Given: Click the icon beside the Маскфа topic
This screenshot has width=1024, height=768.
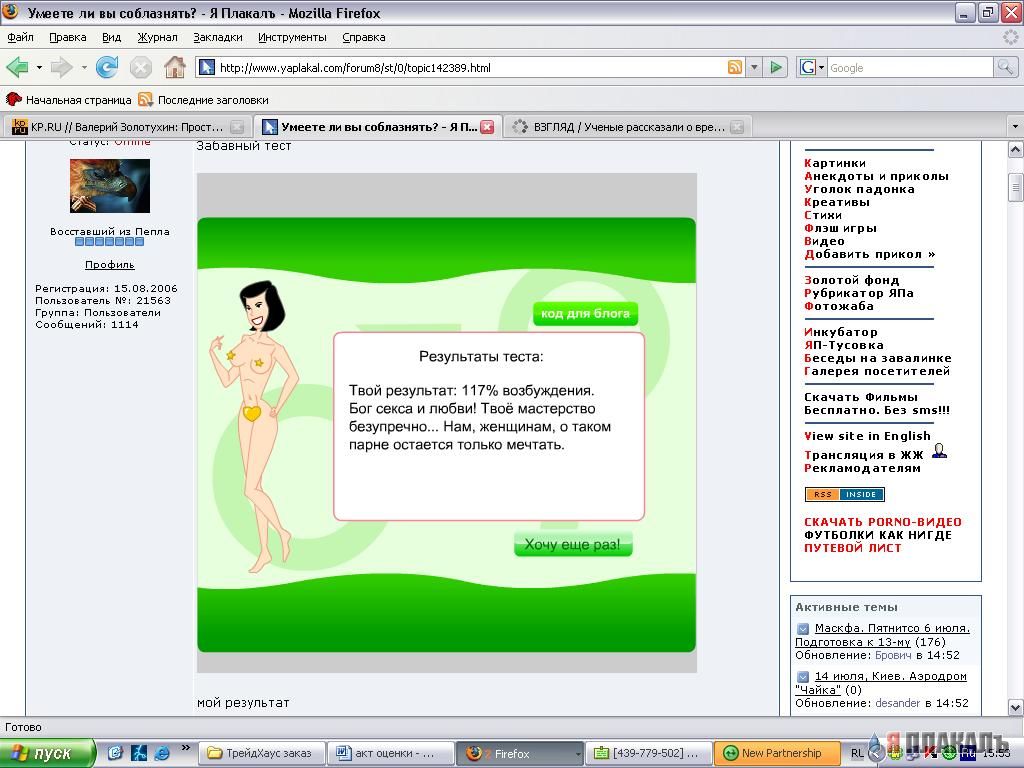Looking at the screenshot, I should click(x=803, y=629).
